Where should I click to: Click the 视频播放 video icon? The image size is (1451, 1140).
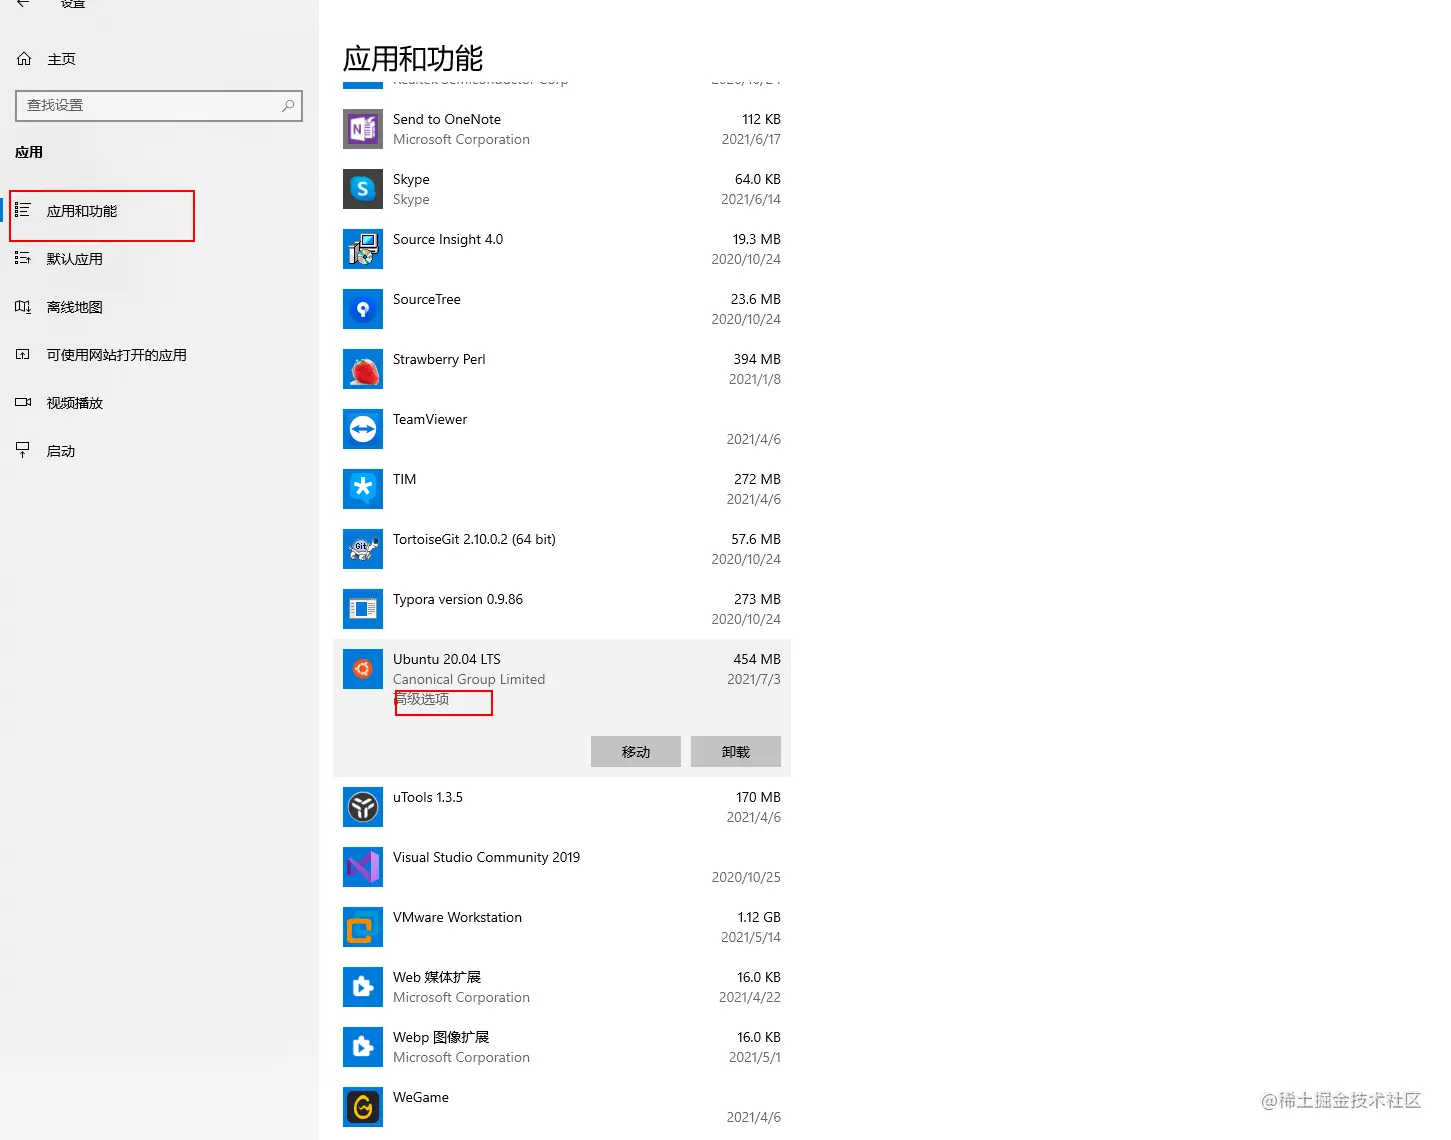(23, 403)
